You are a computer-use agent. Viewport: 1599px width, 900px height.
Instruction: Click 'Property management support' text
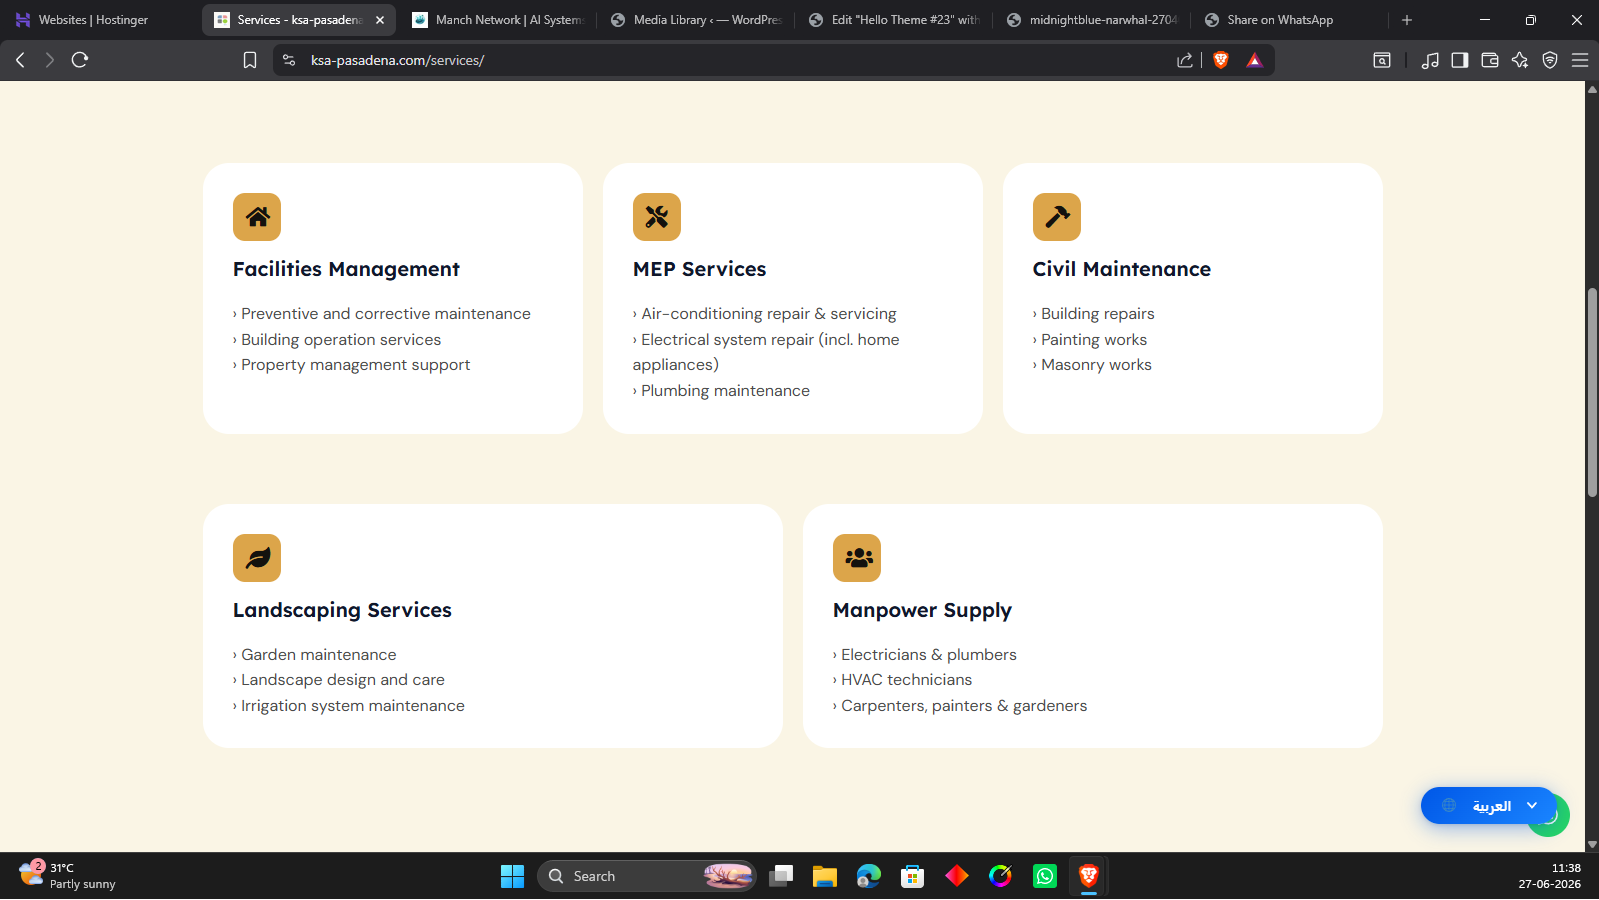coord(355,365)
